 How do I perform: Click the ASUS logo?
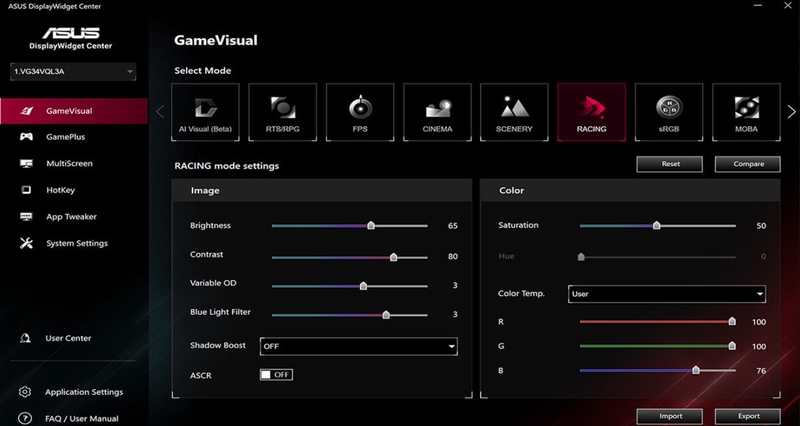(x=71, y=33)
